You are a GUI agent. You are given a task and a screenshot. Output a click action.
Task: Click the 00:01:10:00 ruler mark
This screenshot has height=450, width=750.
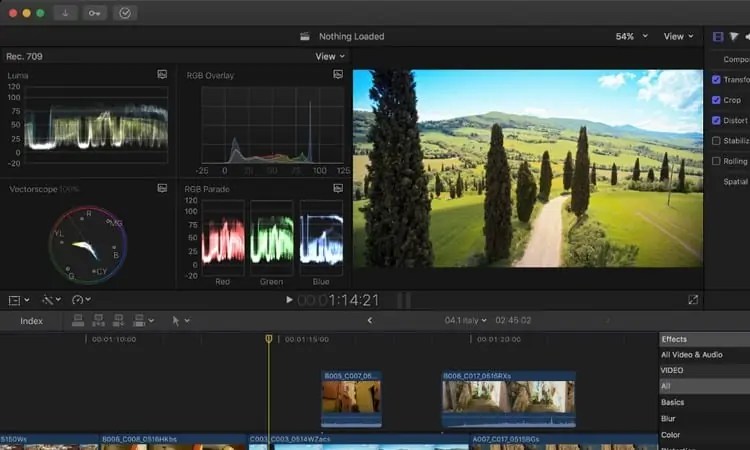coord(114,340)
